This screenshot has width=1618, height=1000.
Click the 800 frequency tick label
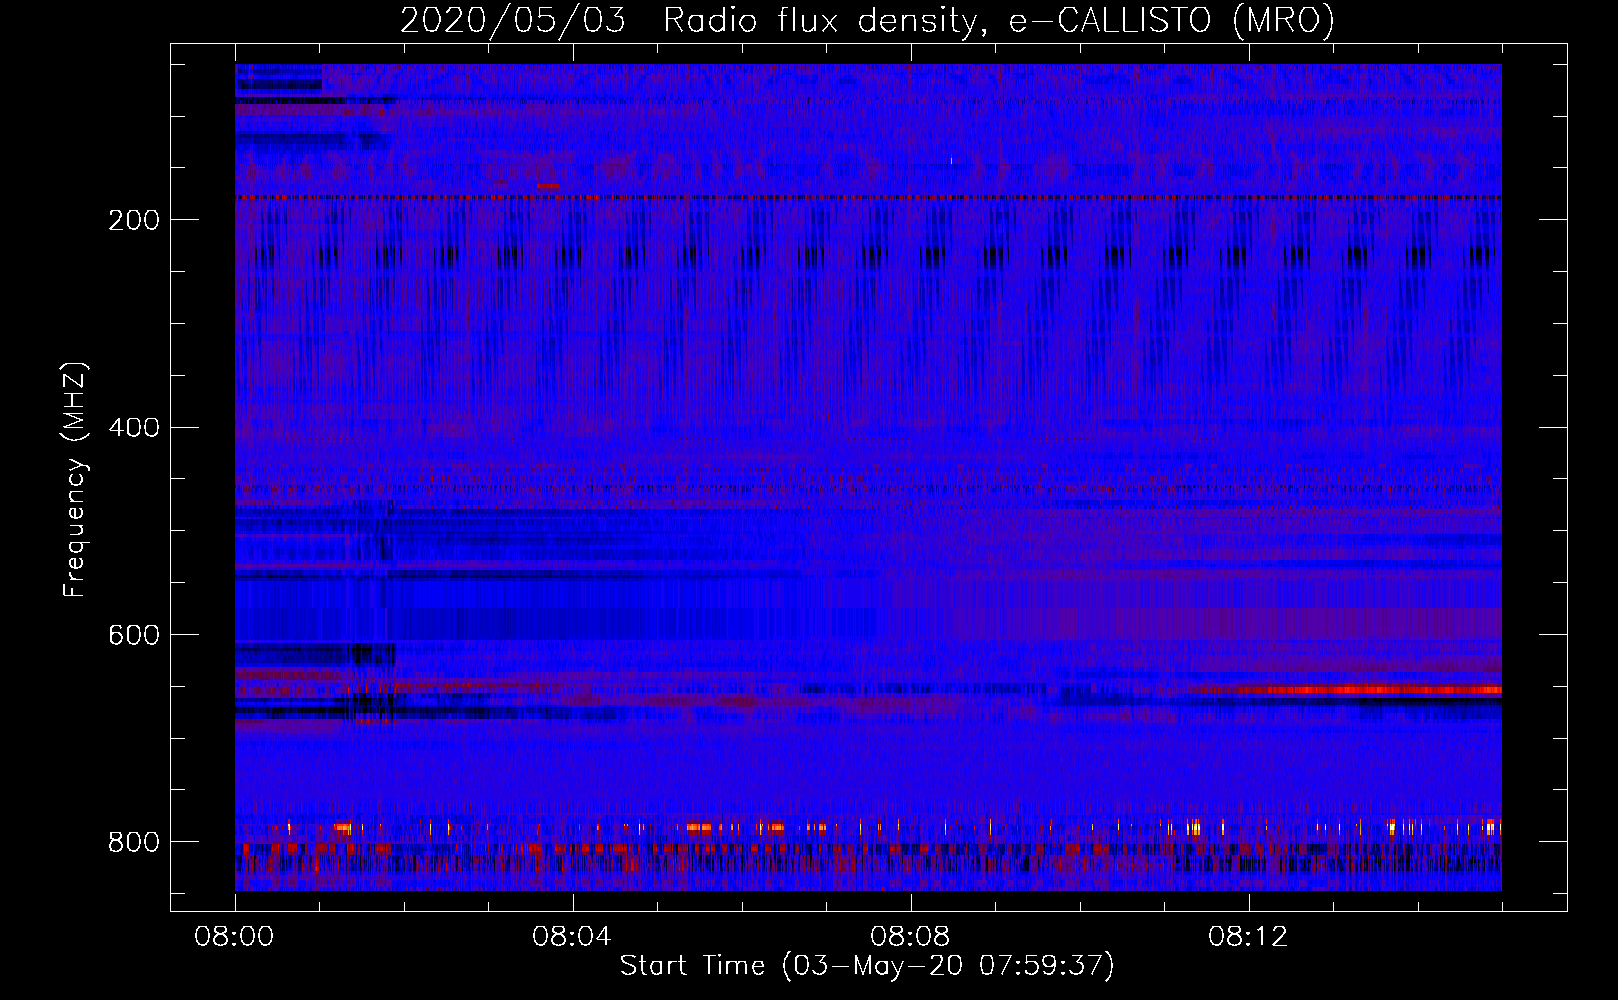tap(134, 842)
